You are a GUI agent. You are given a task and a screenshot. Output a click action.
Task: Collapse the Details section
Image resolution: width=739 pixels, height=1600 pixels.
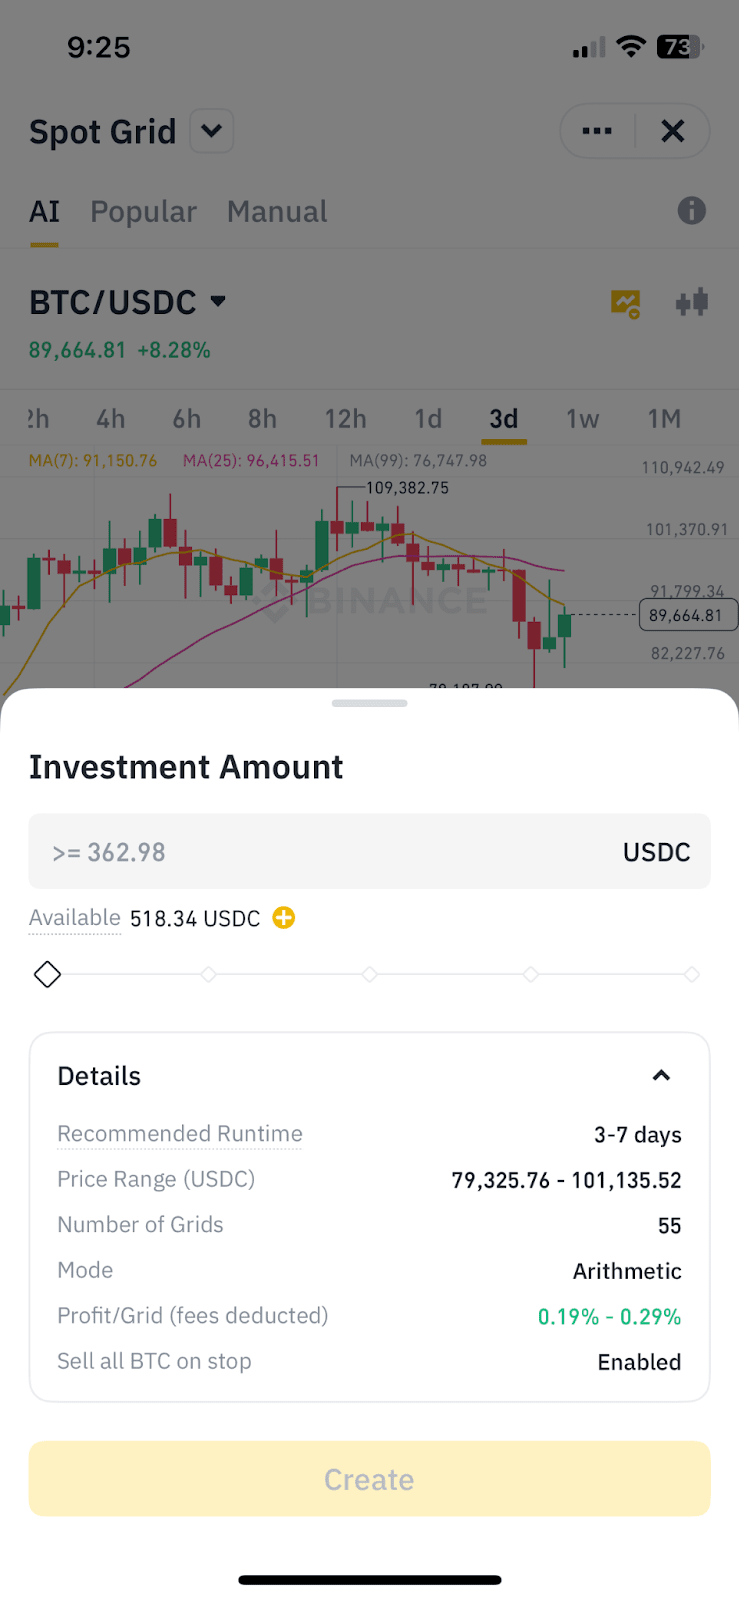click(x=661, y=1076)
